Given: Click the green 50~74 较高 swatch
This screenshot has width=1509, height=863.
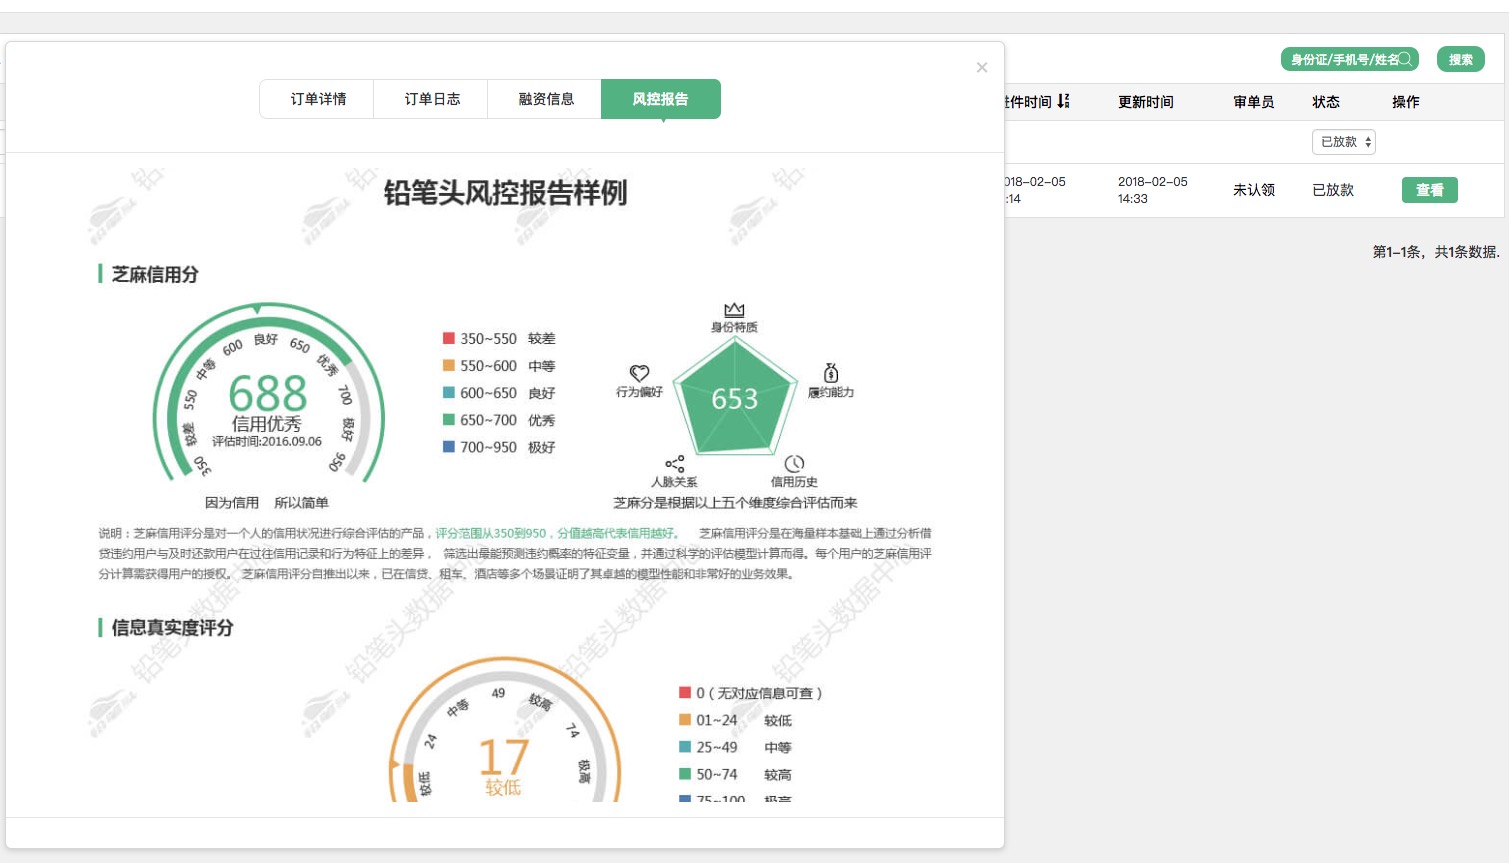Looking at the screenshot, I should click(x=685, y=773).
